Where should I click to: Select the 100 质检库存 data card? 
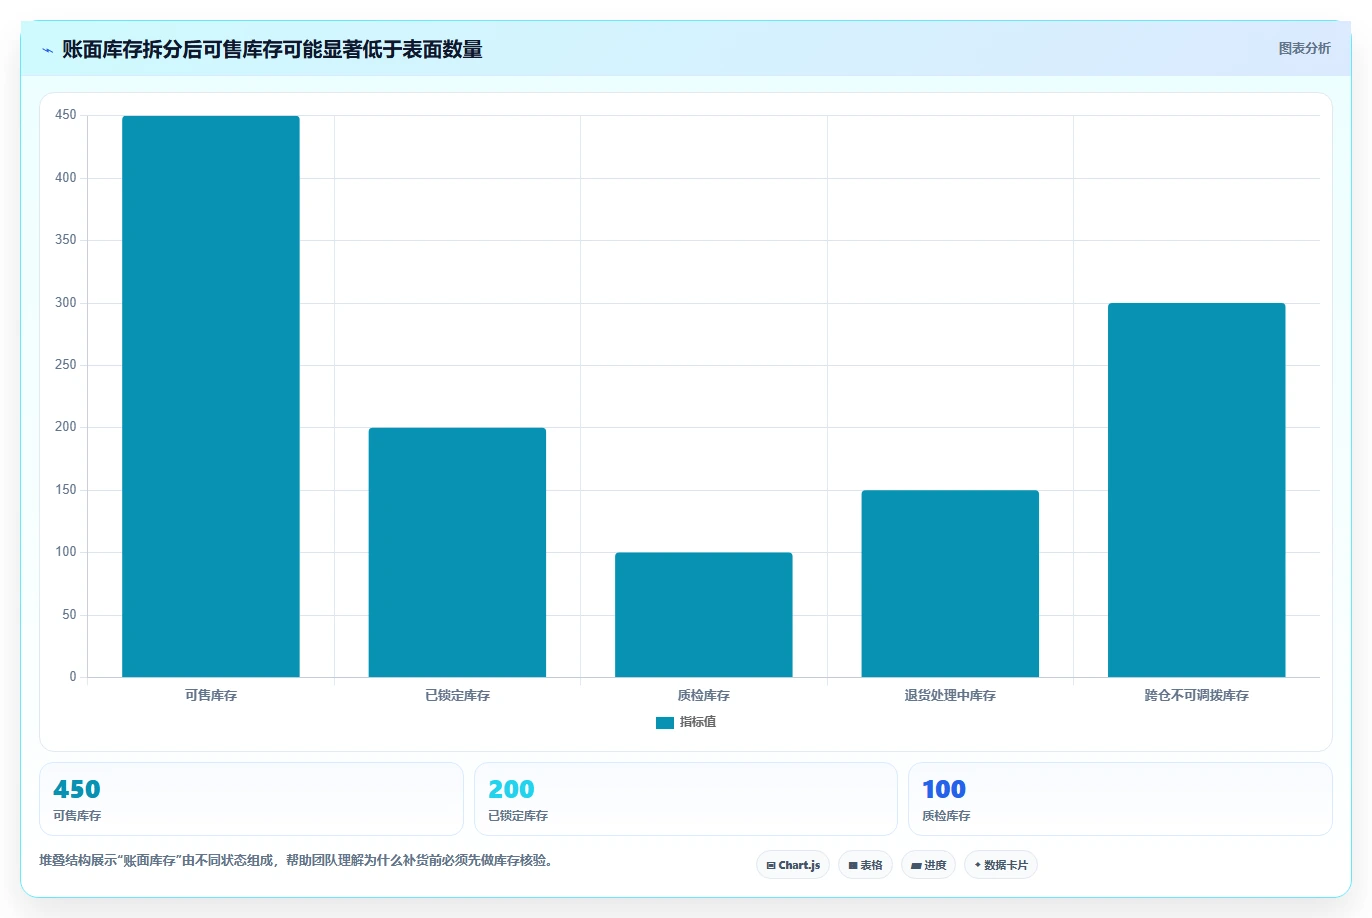[1120, 799]
